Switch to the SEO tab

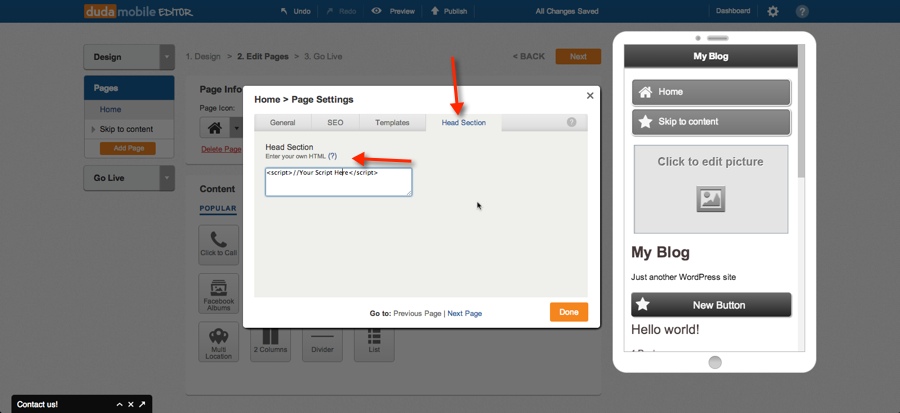[x=335, y=122]
